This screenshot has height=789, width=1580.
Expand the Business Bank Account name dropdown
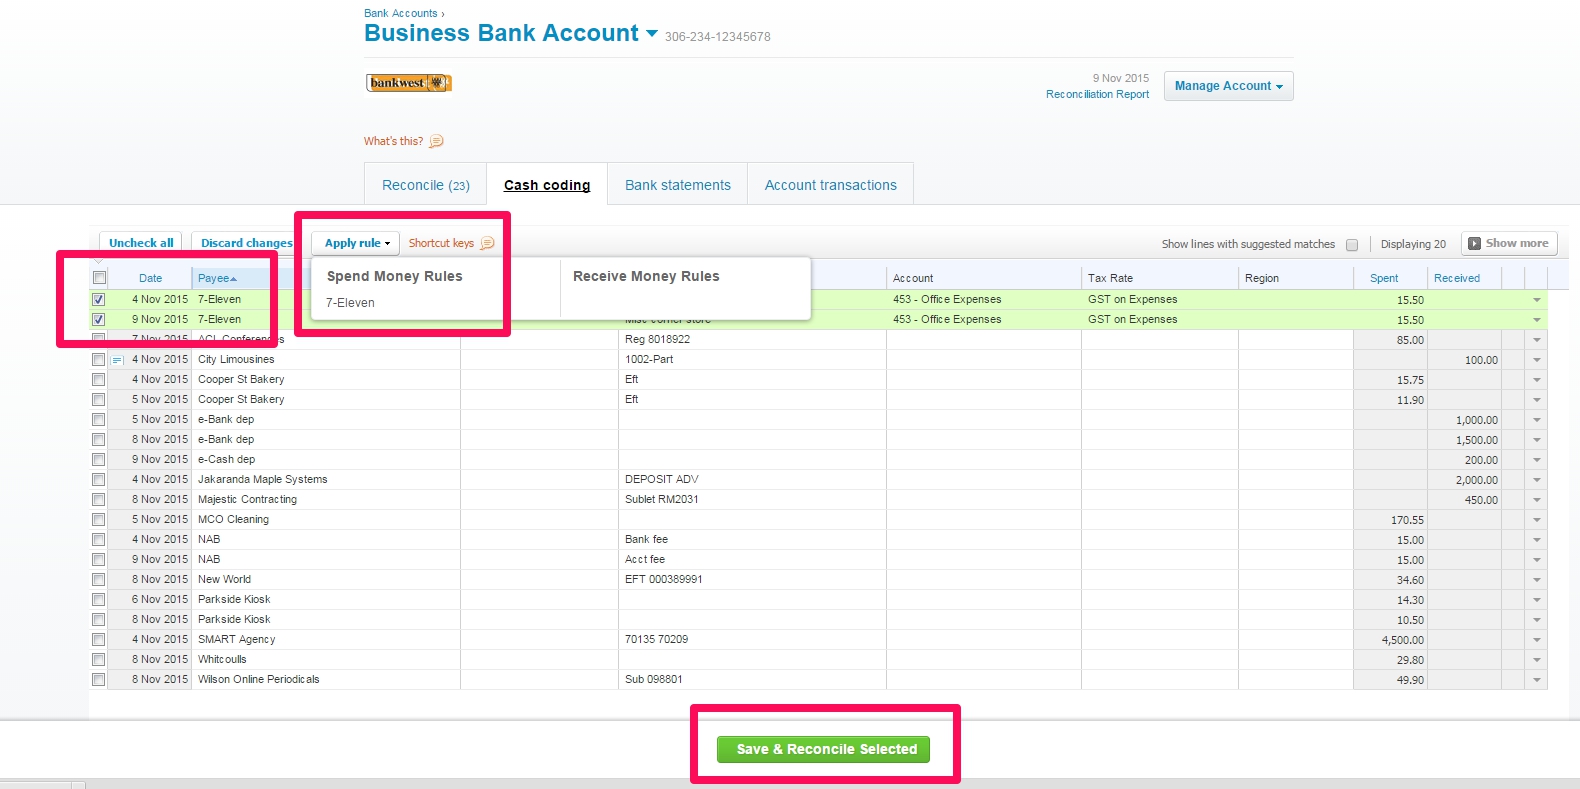click(652, 33)
